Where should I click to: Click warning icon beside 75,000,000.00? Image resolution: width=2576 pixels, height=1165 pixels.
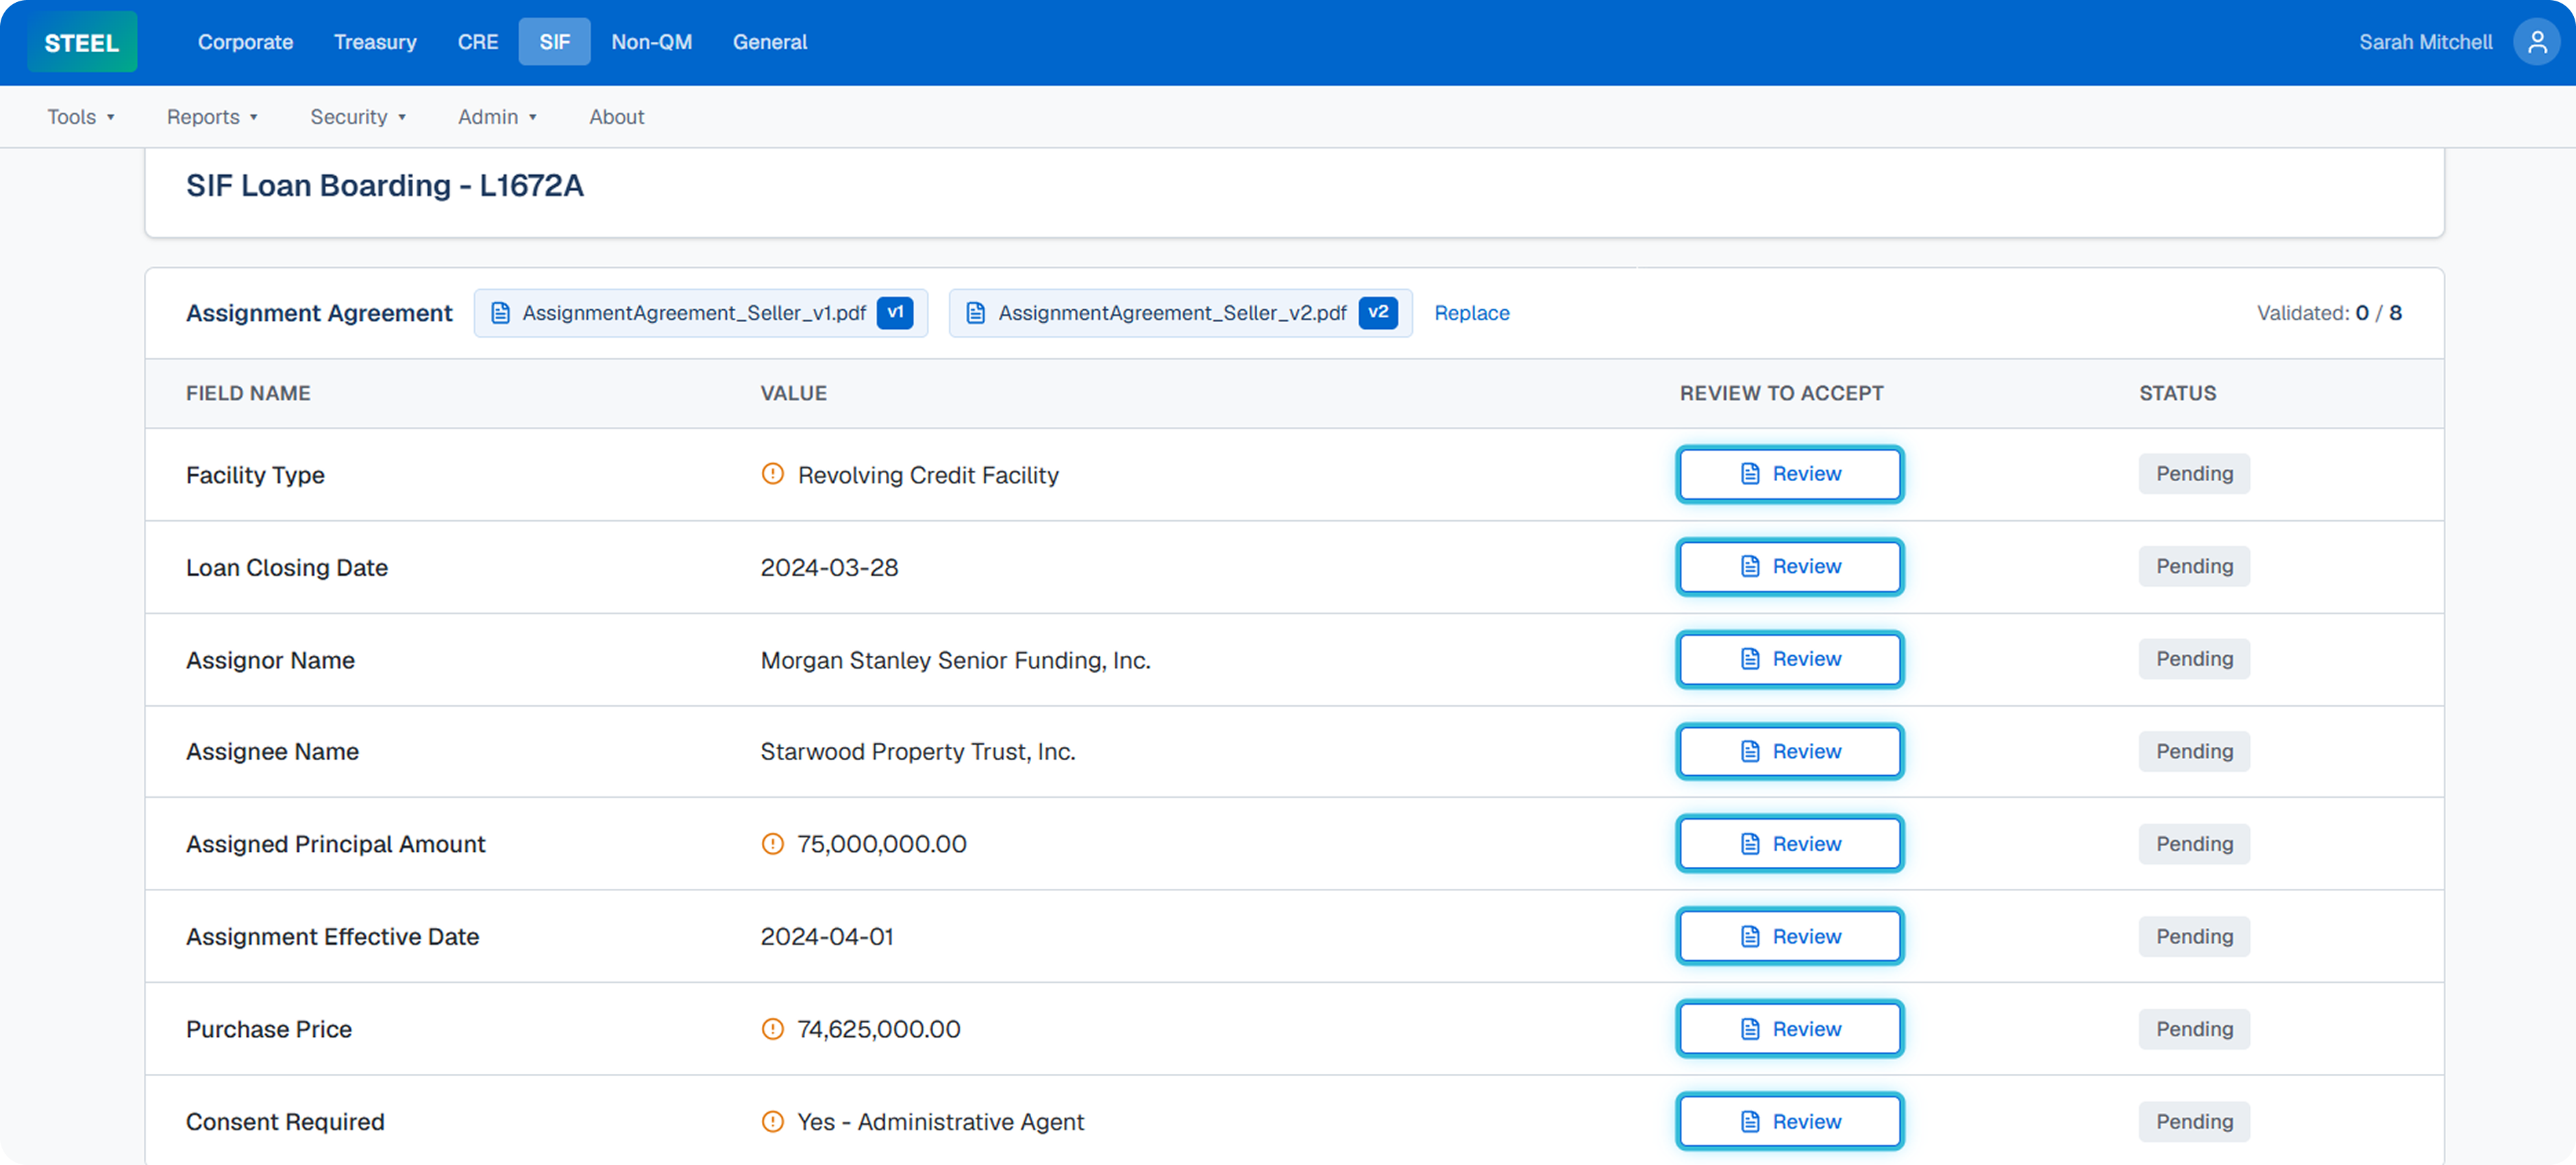(x=772, y=844)
